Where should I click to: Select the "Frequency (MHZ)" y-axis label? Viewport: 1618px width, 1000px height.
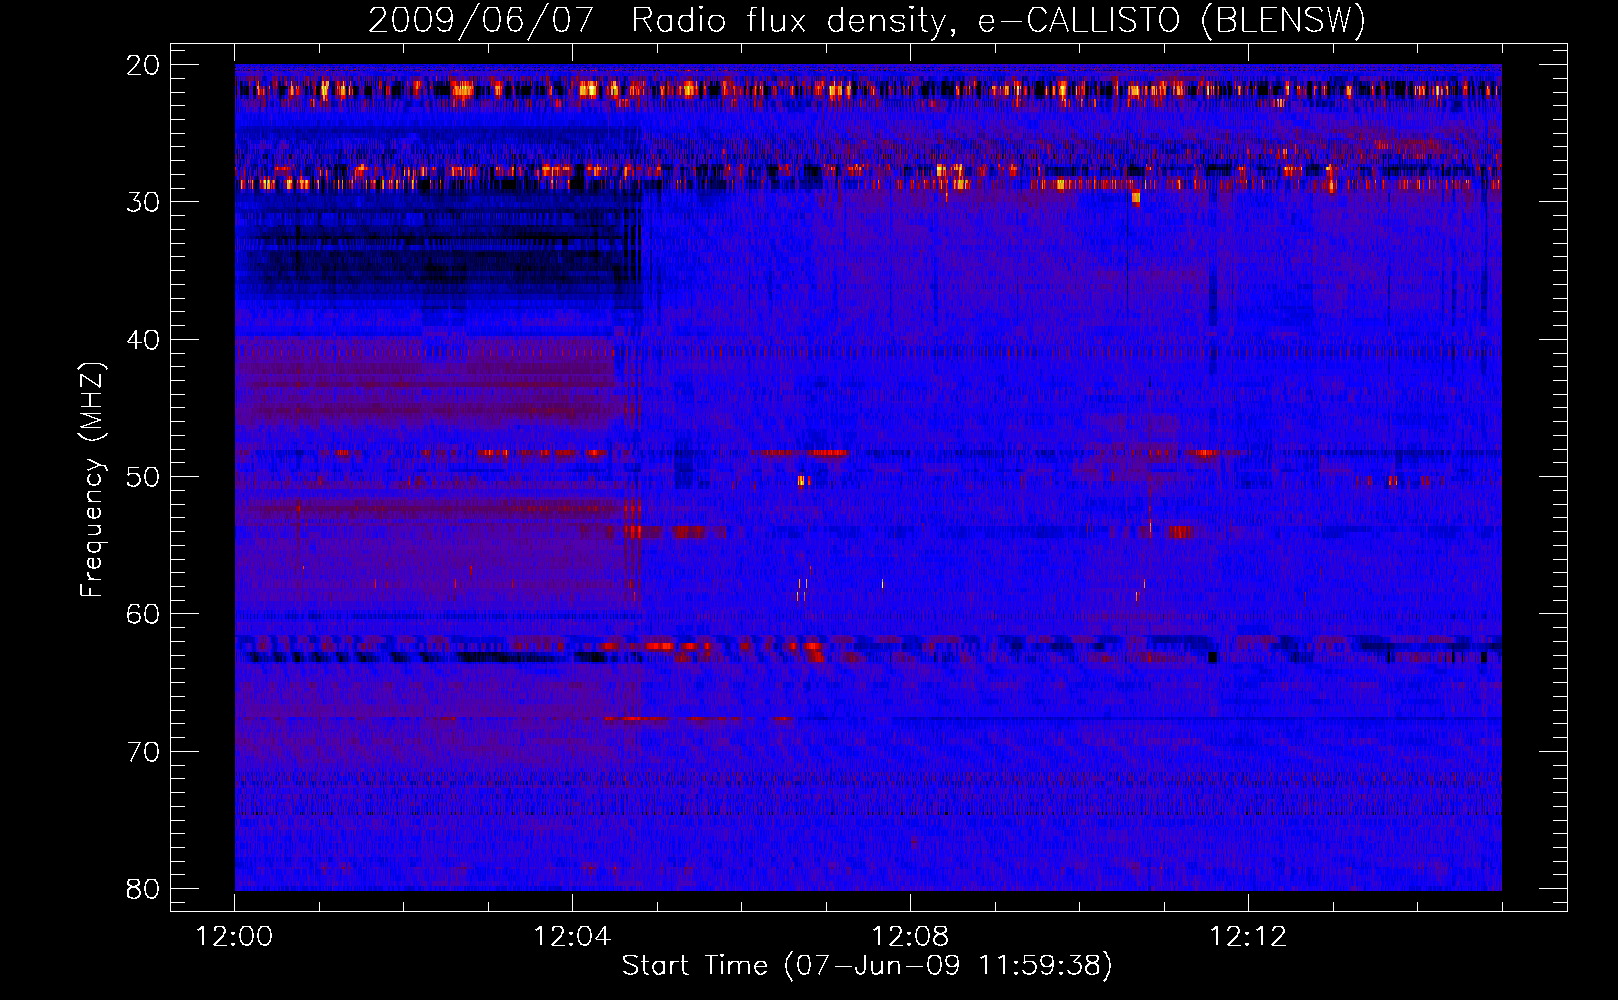[x=92, y=480]
